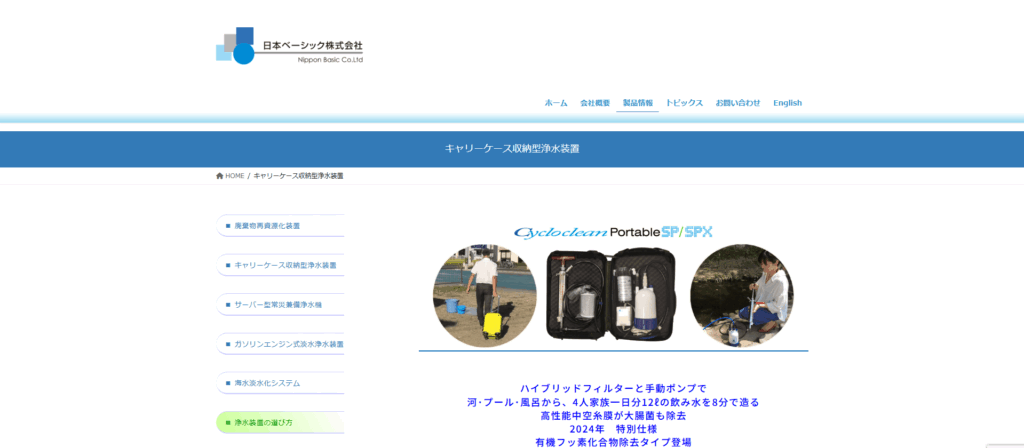Open the 製品情報 navigation item
This screenshot has height=448, width=1024.
[x=637, y=103]
